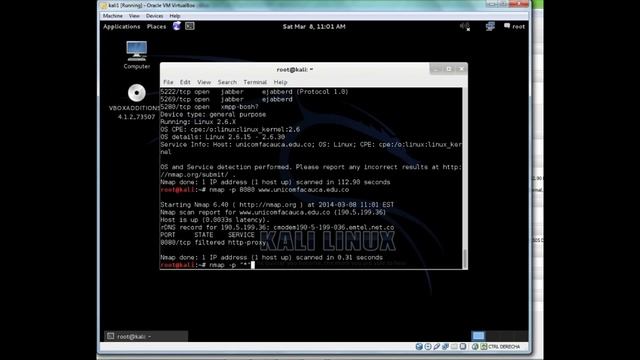Open the Places menu in the Kali panel
The image size is (640, 360).
(x=156, y=27)
